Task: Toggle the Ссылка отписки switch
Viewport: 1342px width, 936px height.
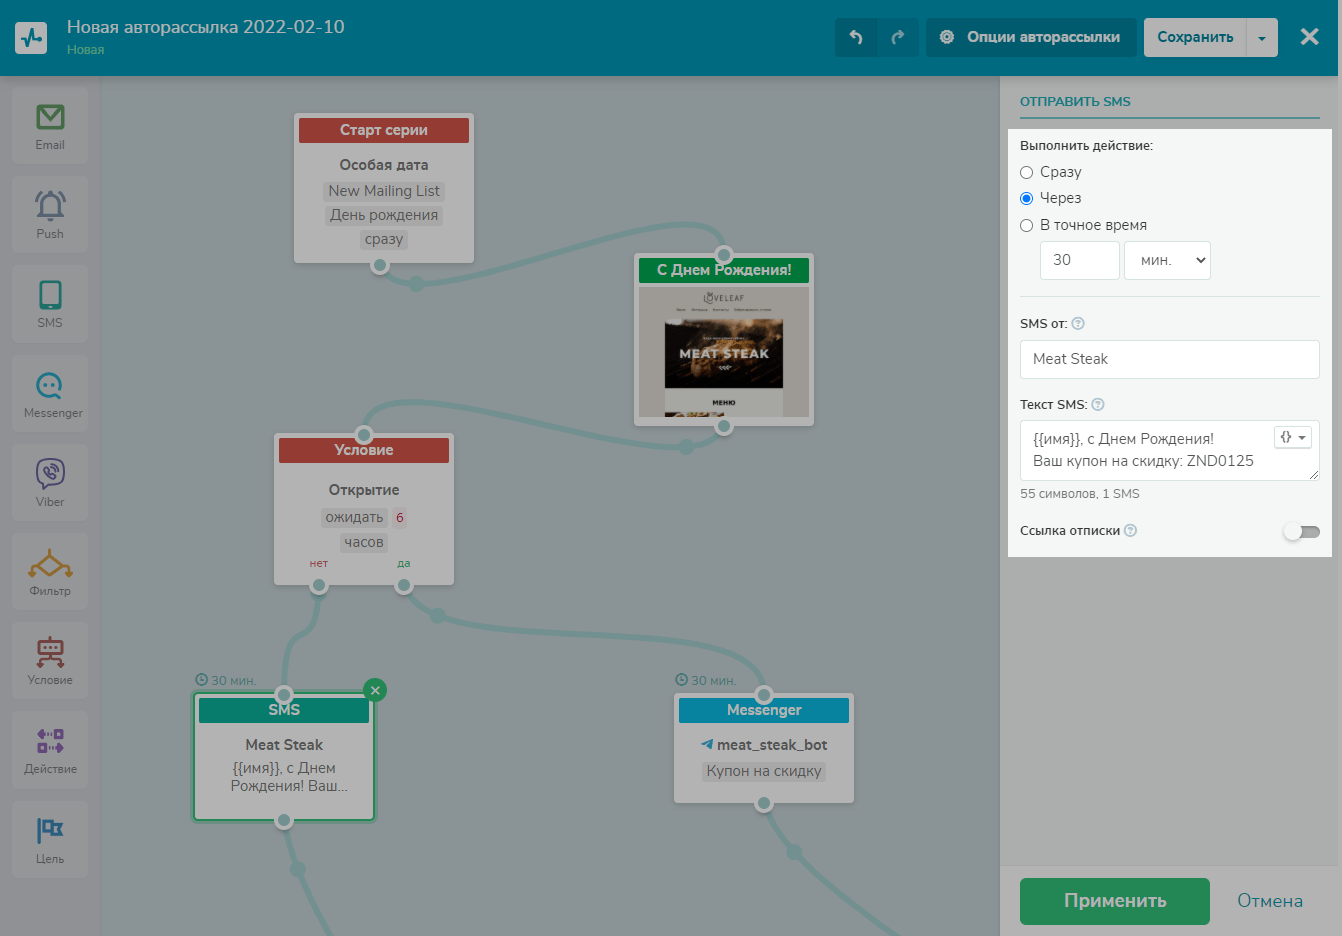Action: 1301,531
